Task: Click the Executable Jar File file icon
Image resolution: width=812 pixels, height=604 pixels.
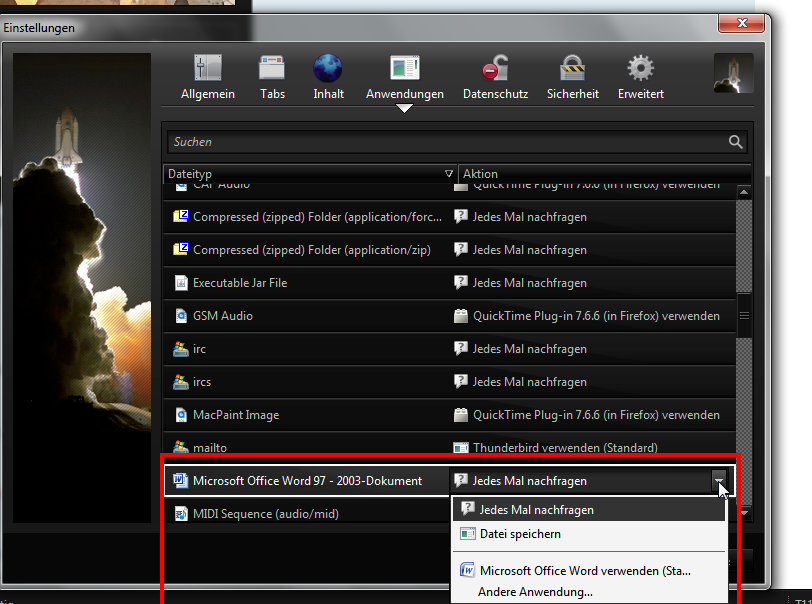Action: click(181, 283)
